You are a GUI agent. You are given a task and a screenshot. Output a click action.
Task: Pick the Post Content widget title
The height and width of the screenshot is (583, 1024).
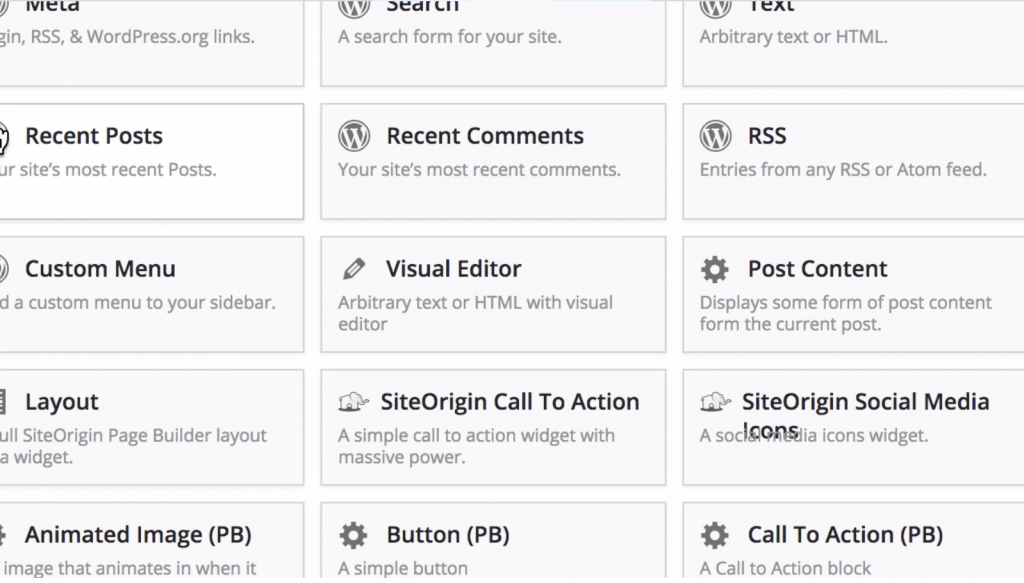(818, 269)
